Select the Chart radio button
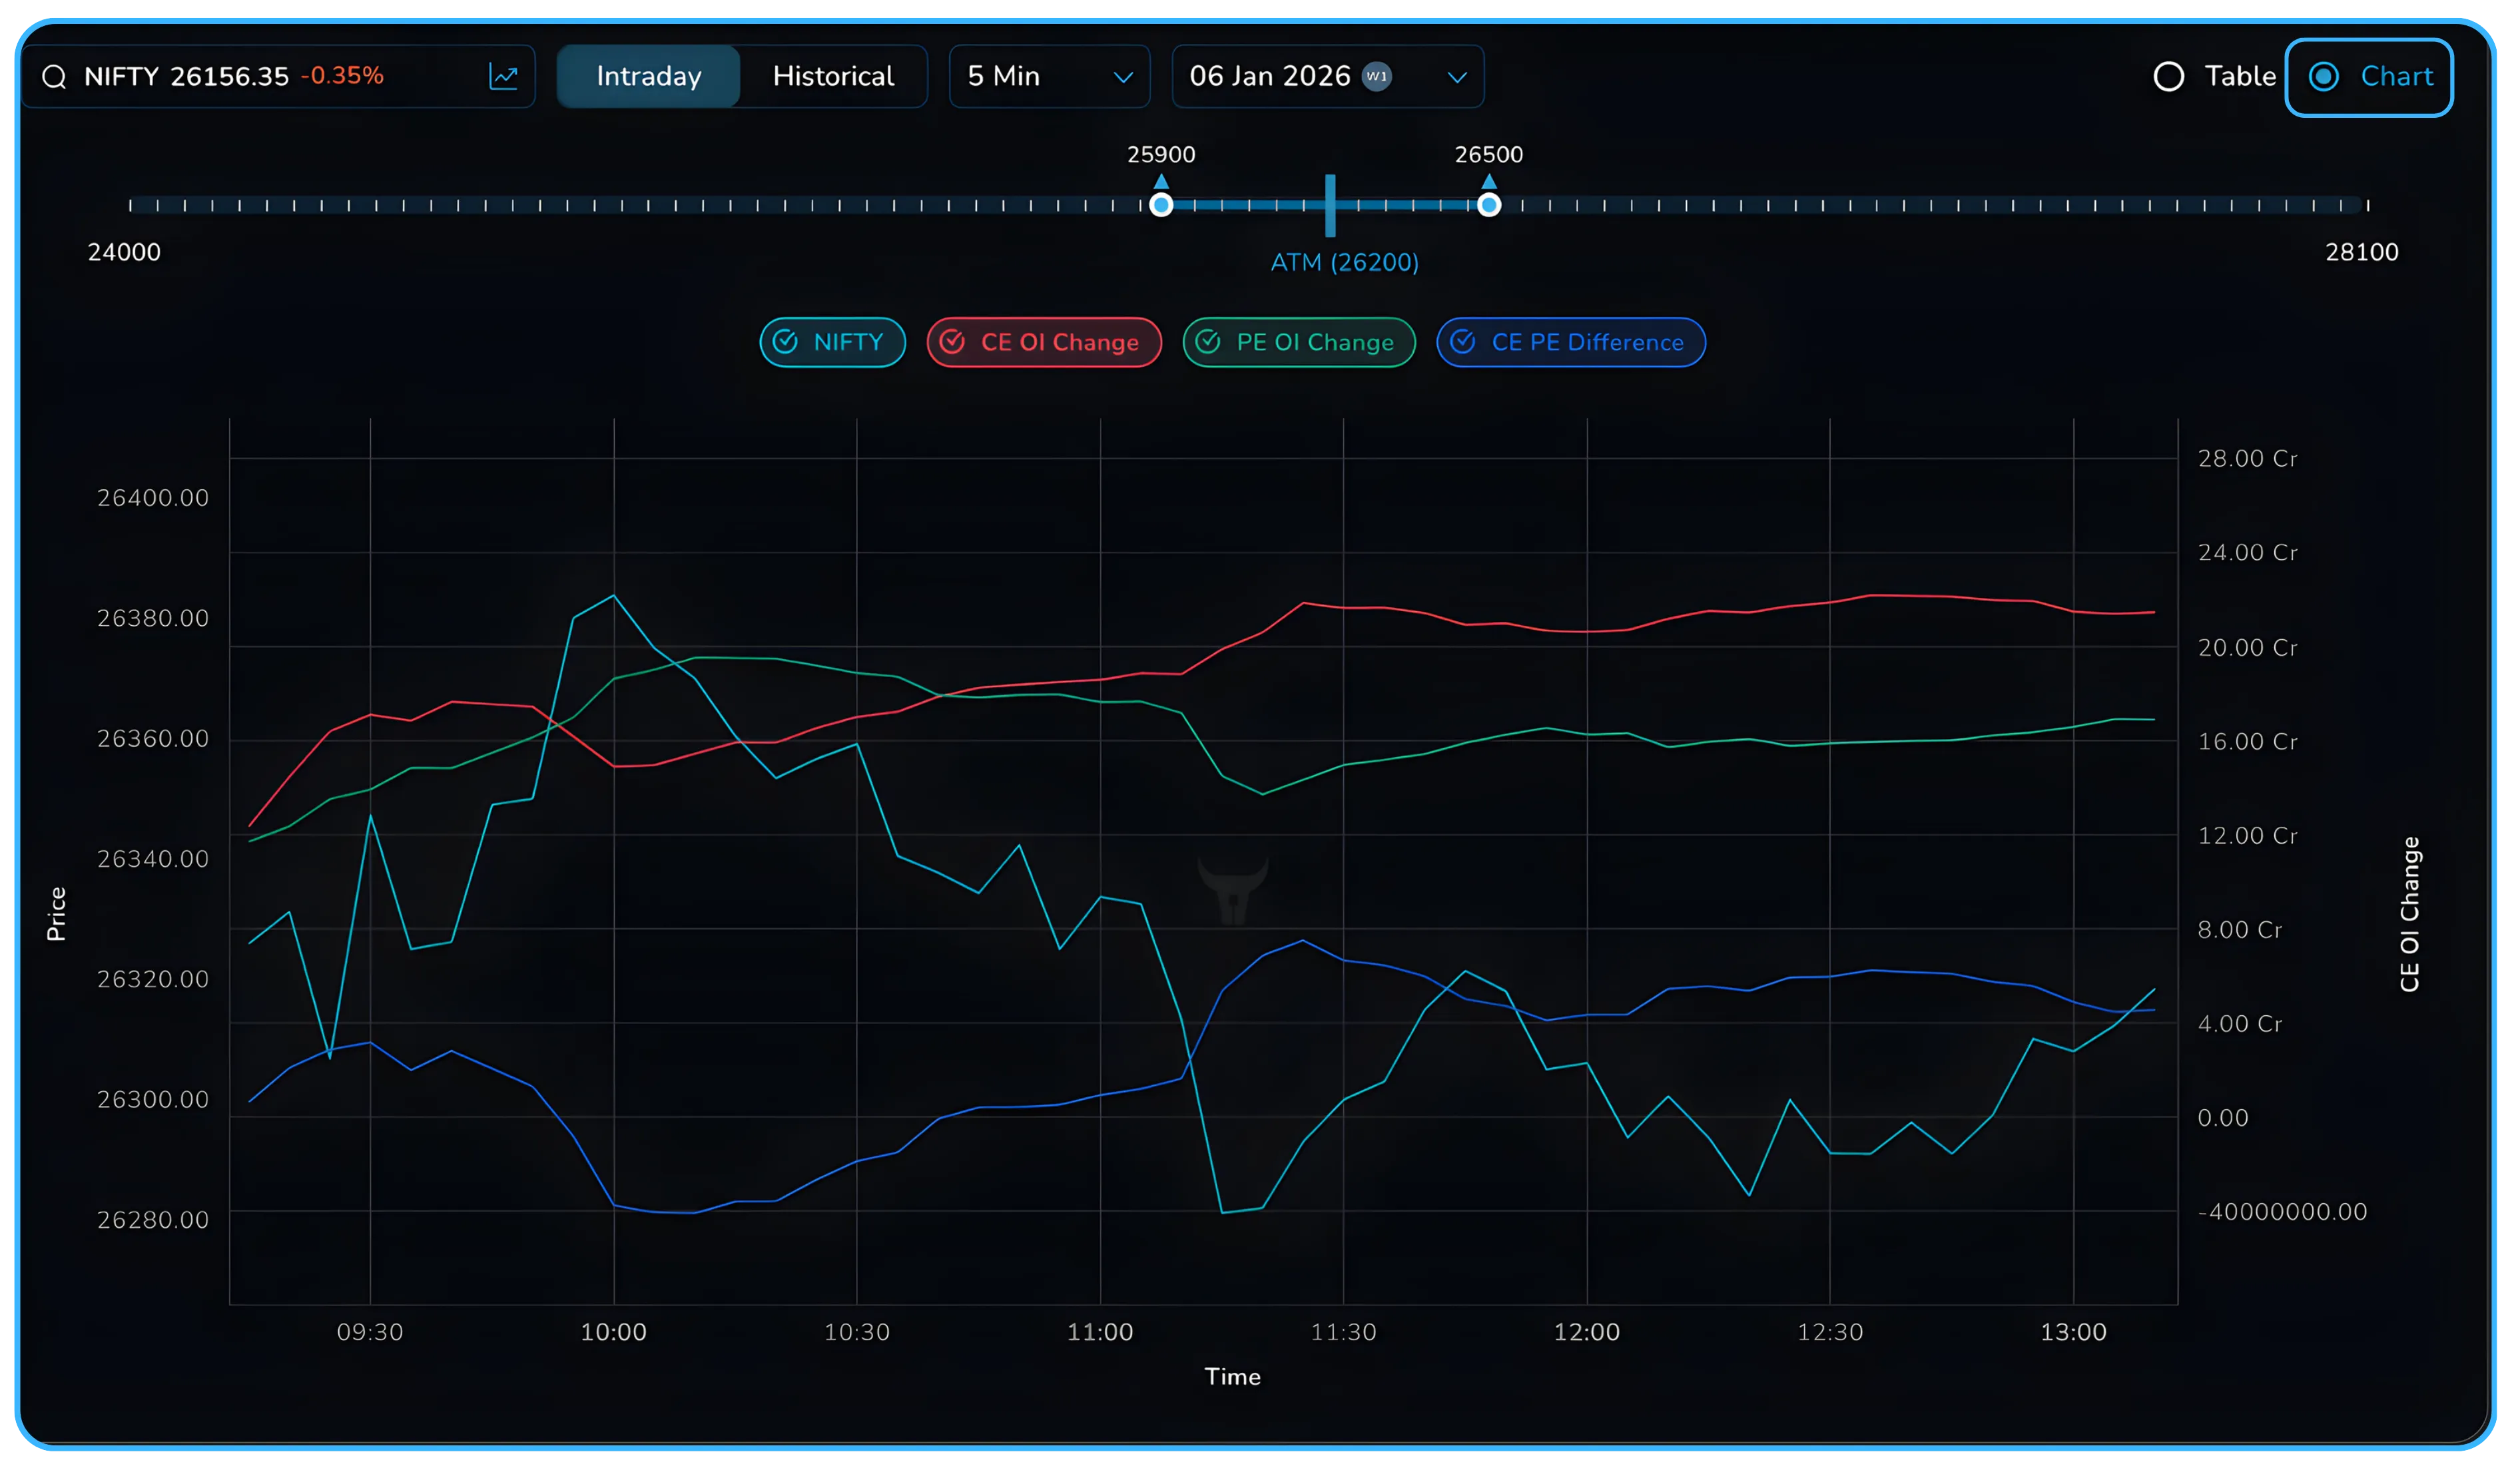2520x1466 pixels. tap(2326, 76)
